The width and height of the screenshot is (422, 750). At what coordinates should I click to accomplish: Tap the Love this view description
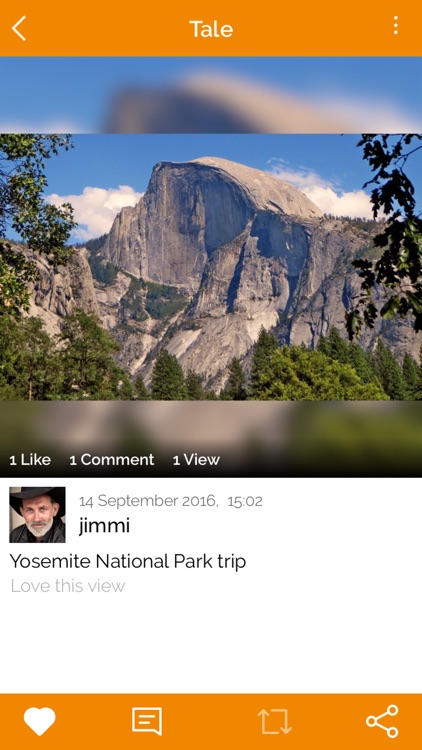click(67, 586)
